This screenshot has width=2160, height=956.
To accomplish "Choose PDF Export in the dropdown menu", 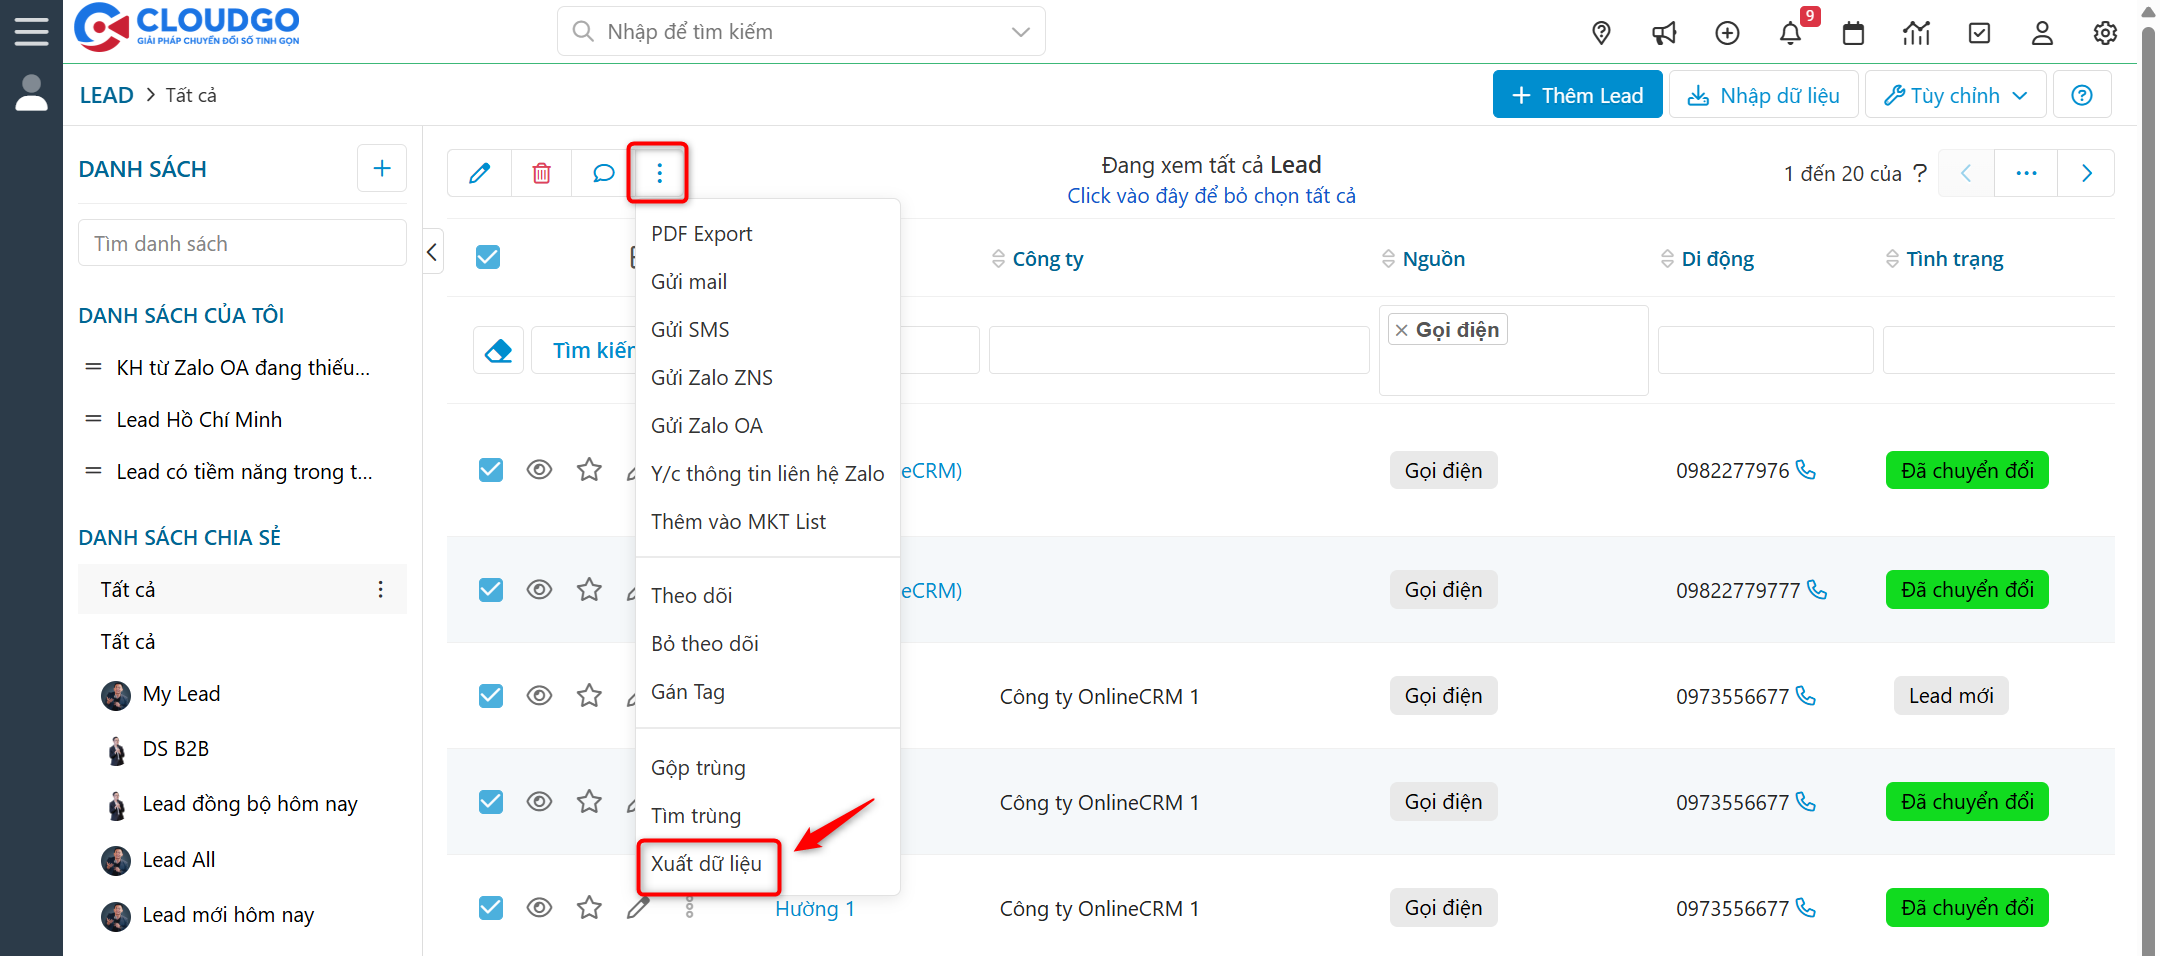I will tap(701, 234).
